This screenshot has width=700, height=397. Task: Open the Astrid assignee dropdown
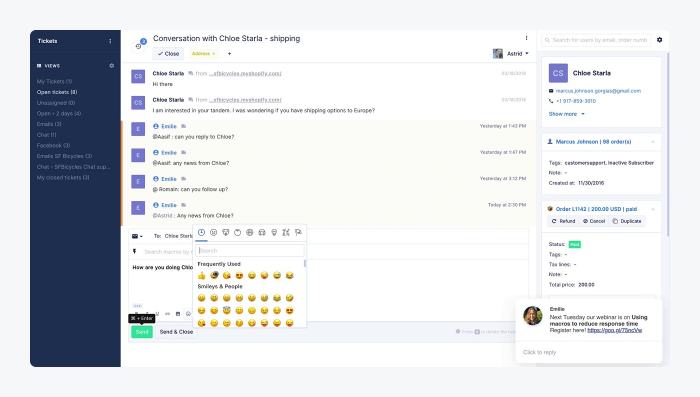tap(511, 54)
